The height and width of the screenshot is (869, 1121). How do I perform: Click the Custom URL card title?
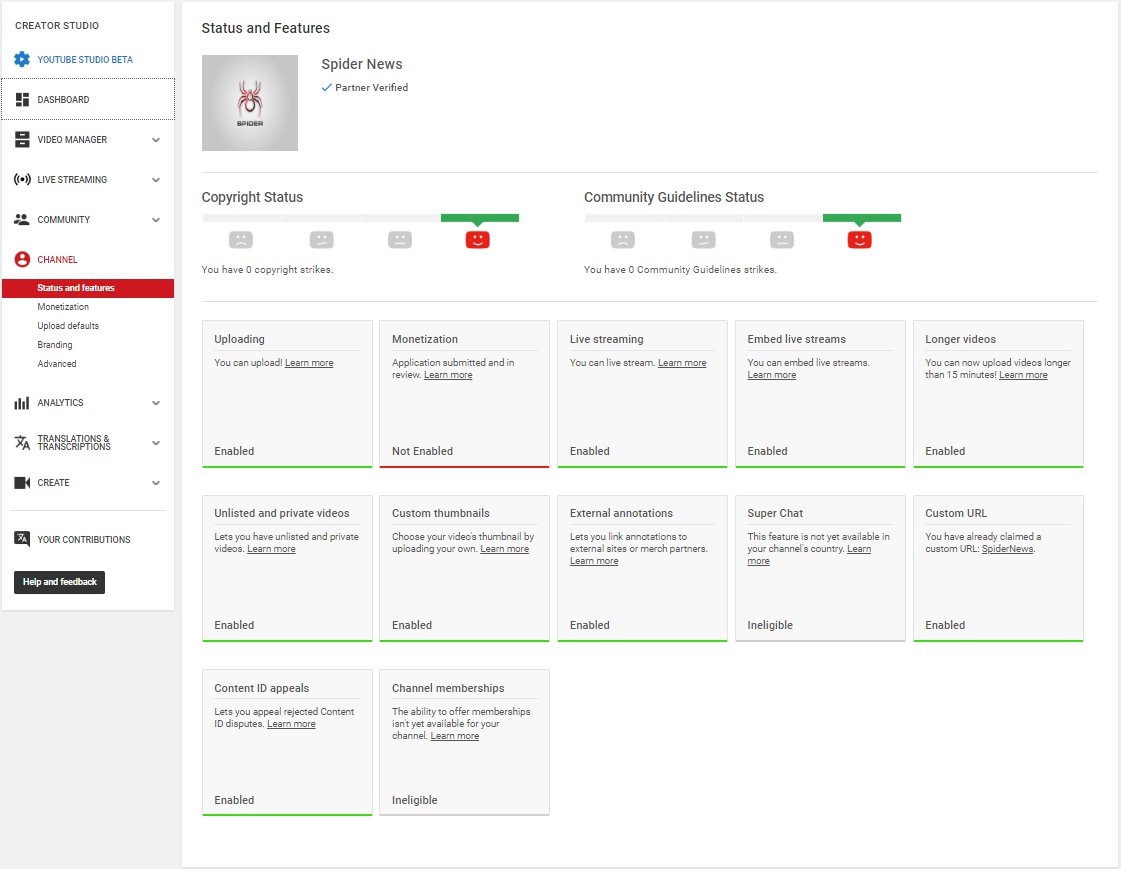956,513
